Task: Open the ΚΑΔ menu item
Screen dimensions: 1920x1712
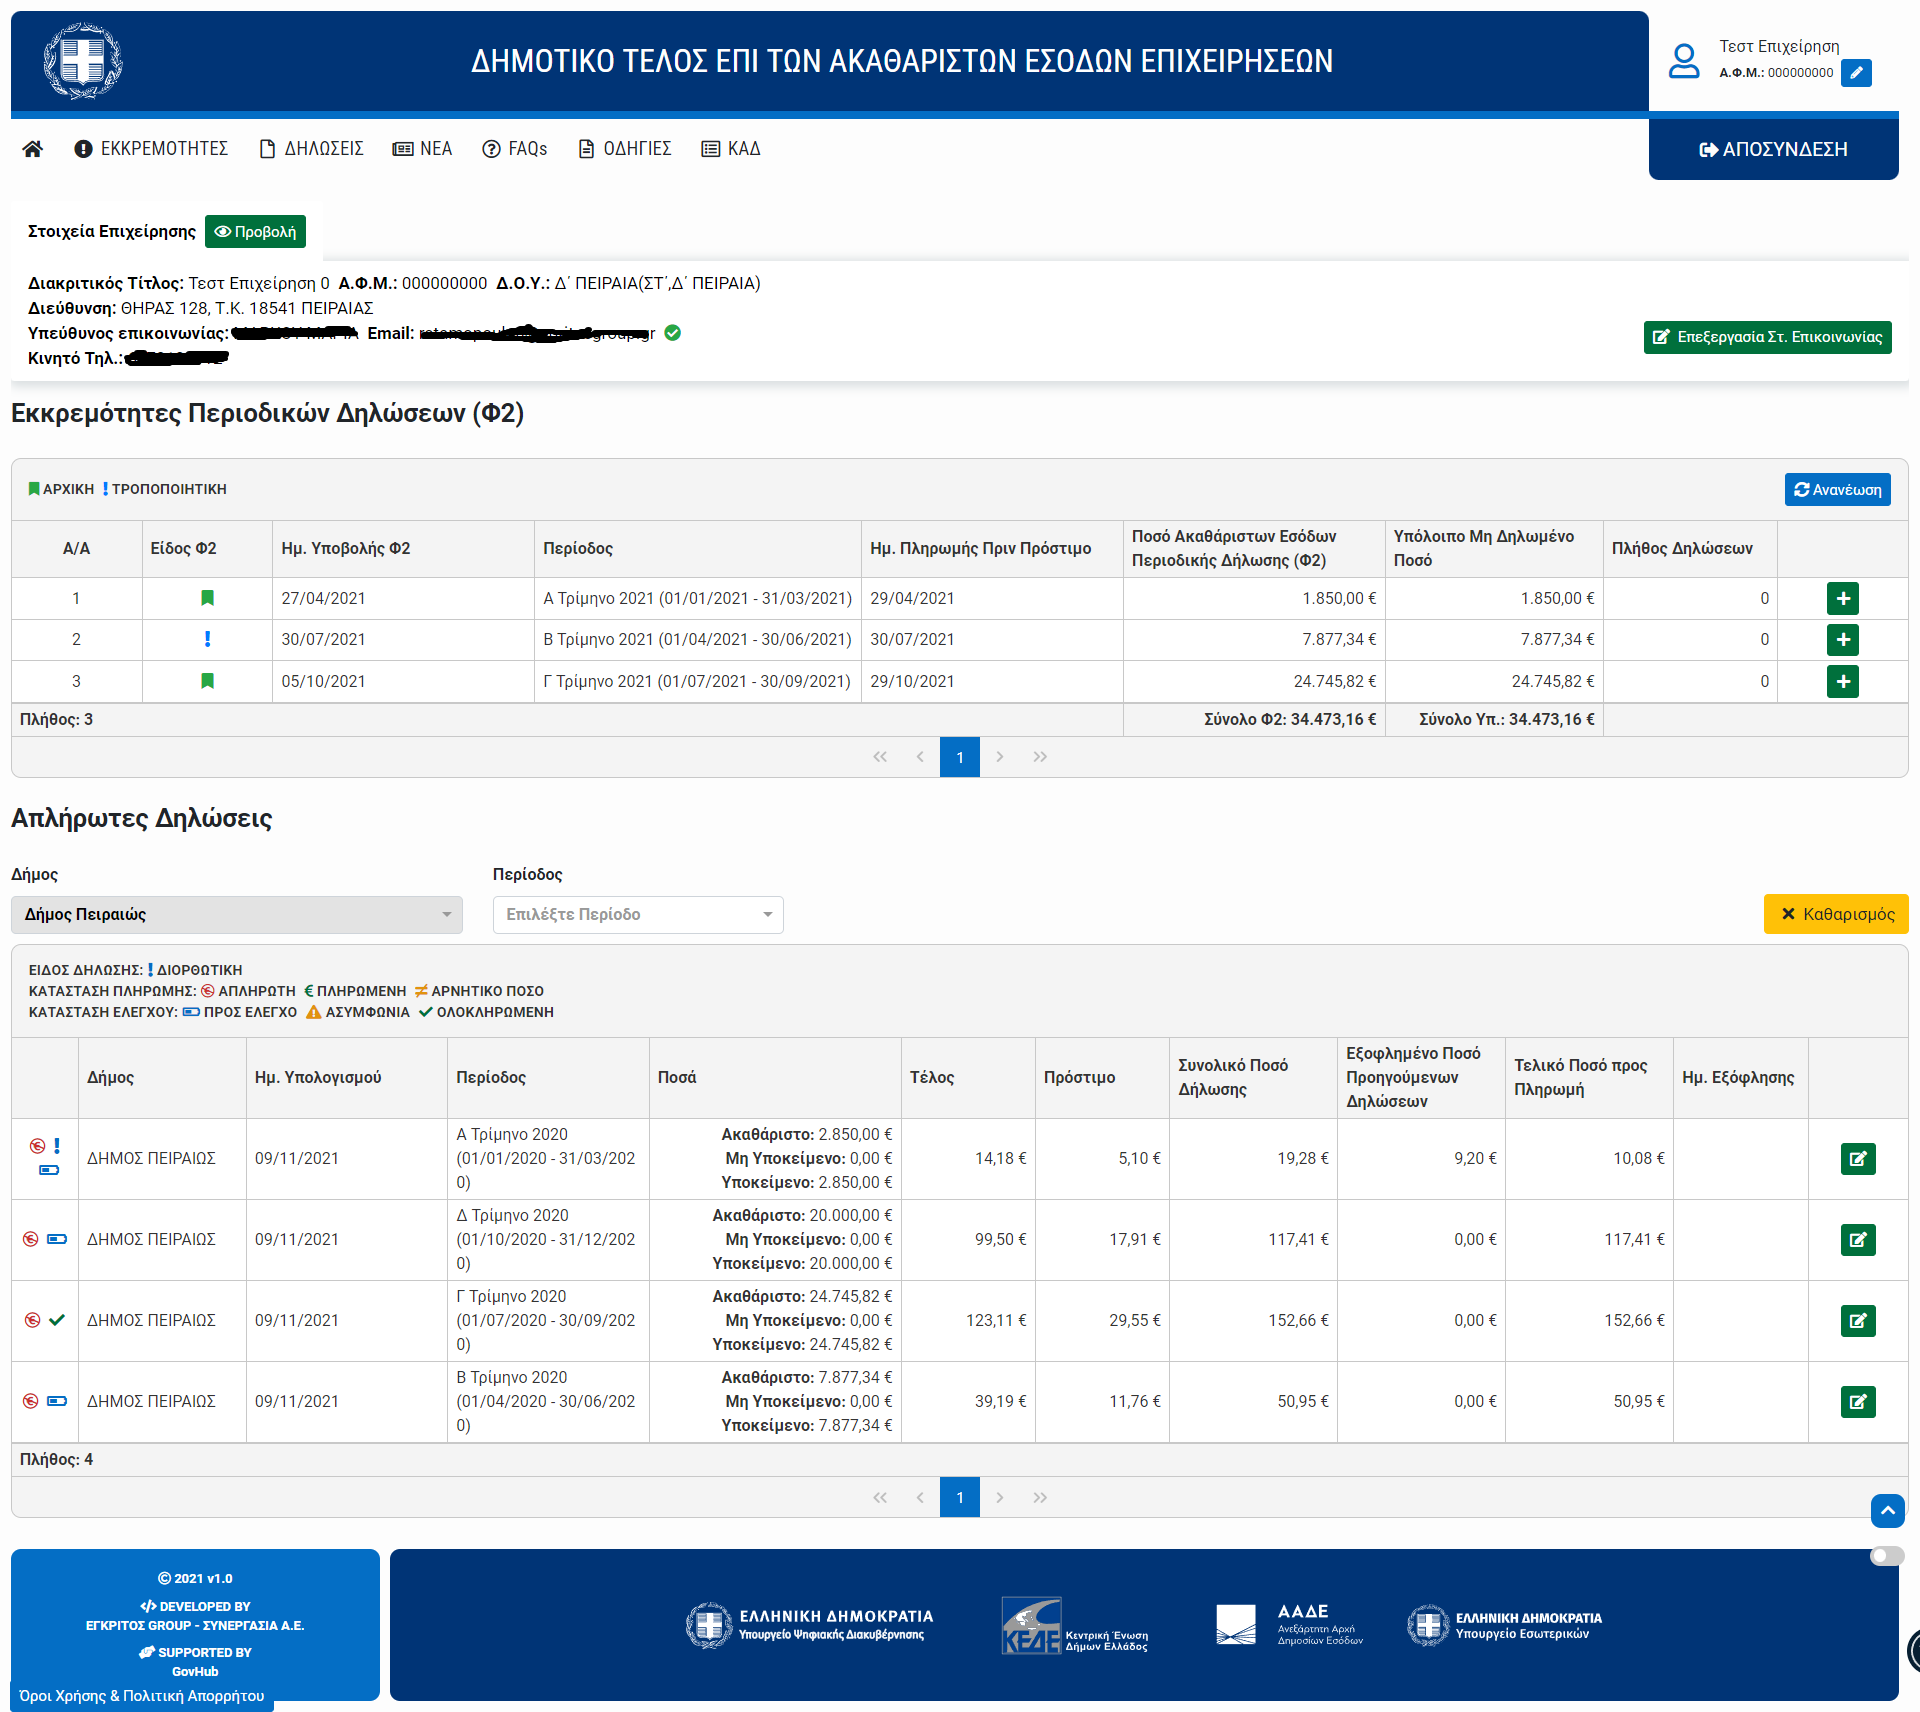Action: [731, 149]
